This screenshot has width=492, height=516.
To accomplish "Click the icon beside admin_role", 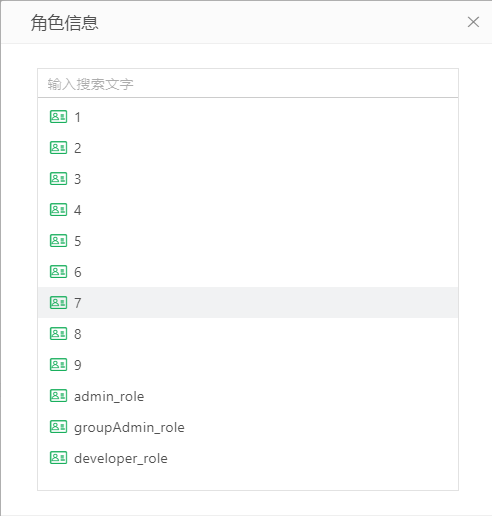I will point(58,396).
